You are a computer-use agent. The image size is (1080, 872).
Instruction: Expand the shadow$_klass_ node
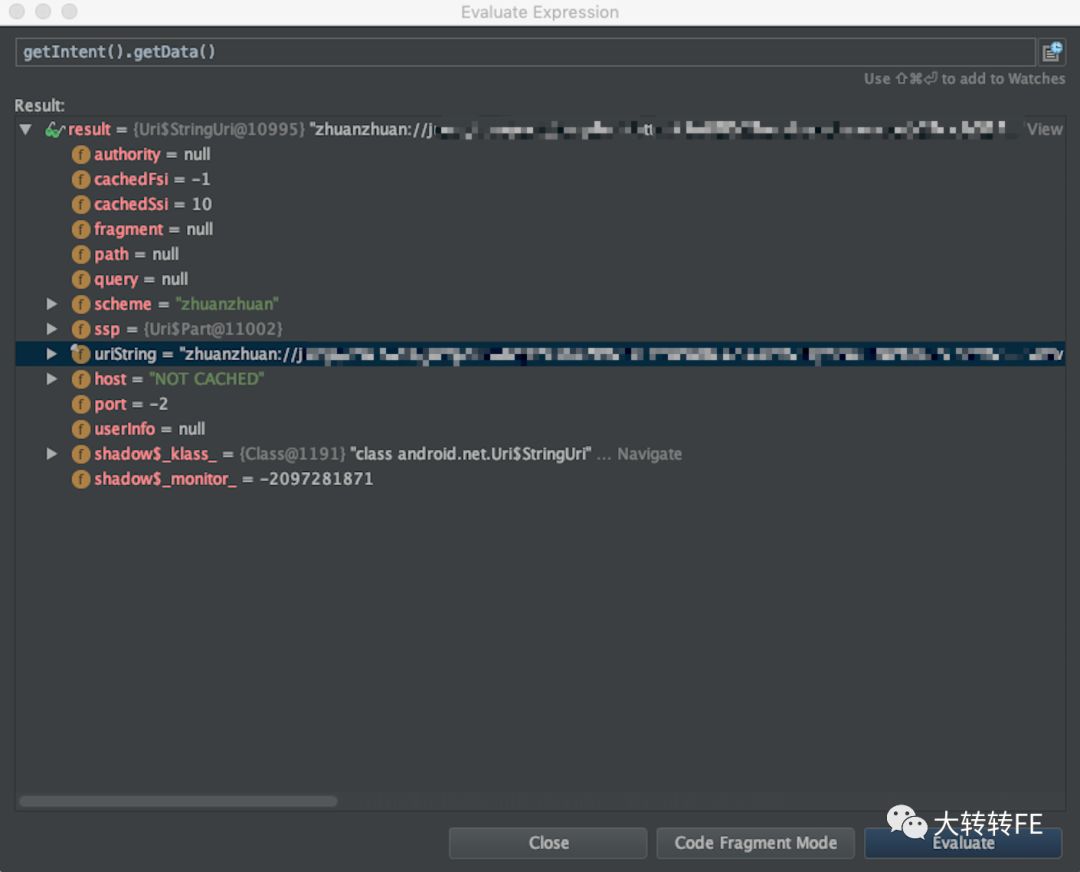click(52, 453)
